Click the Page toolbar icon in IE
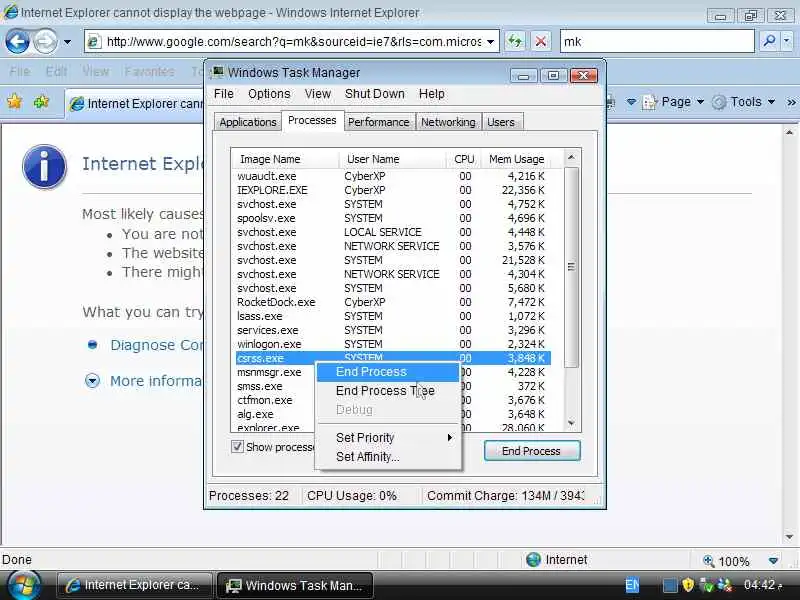The image size is (800, 600). click(649, 102)
